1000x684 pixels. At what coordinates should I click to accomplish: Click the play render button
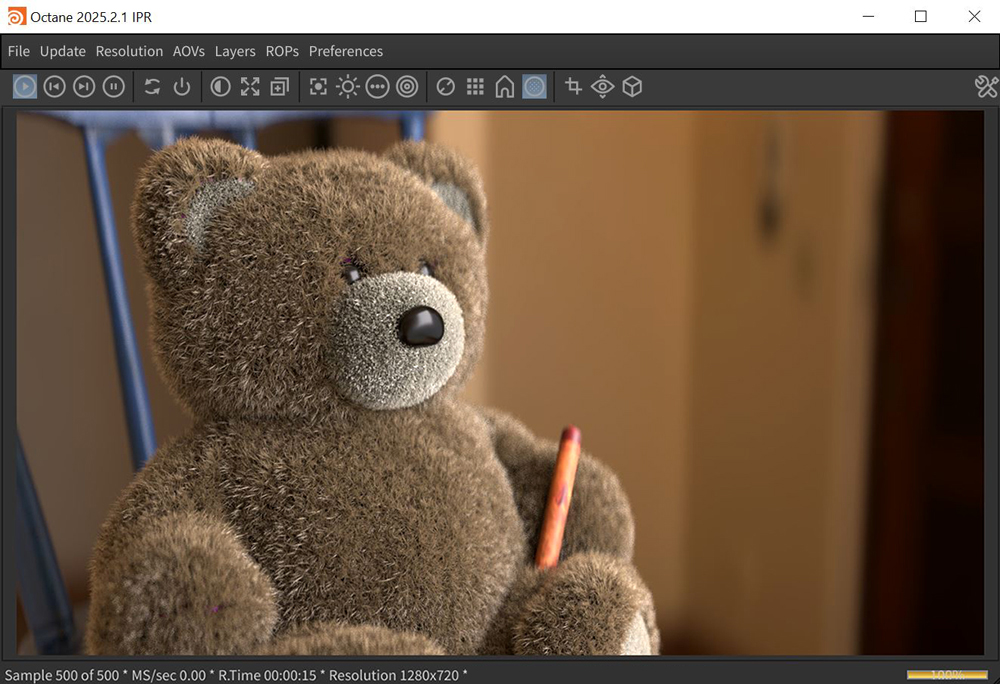tap(25, 87)
